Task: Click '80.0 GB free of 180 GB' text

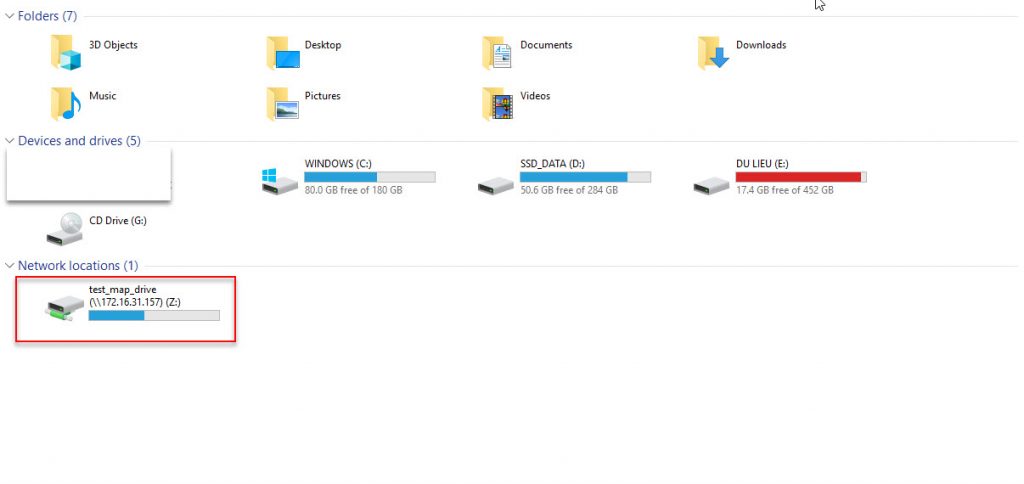Action: click(x=353, y=191)
